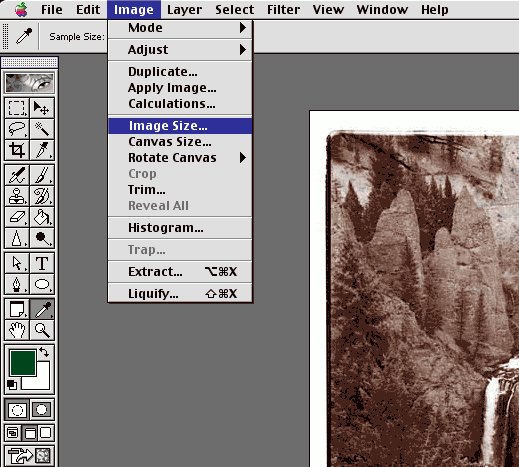The image size is (519, 467).
Task: Choose the Hand tool
Action: coord(17,330)
